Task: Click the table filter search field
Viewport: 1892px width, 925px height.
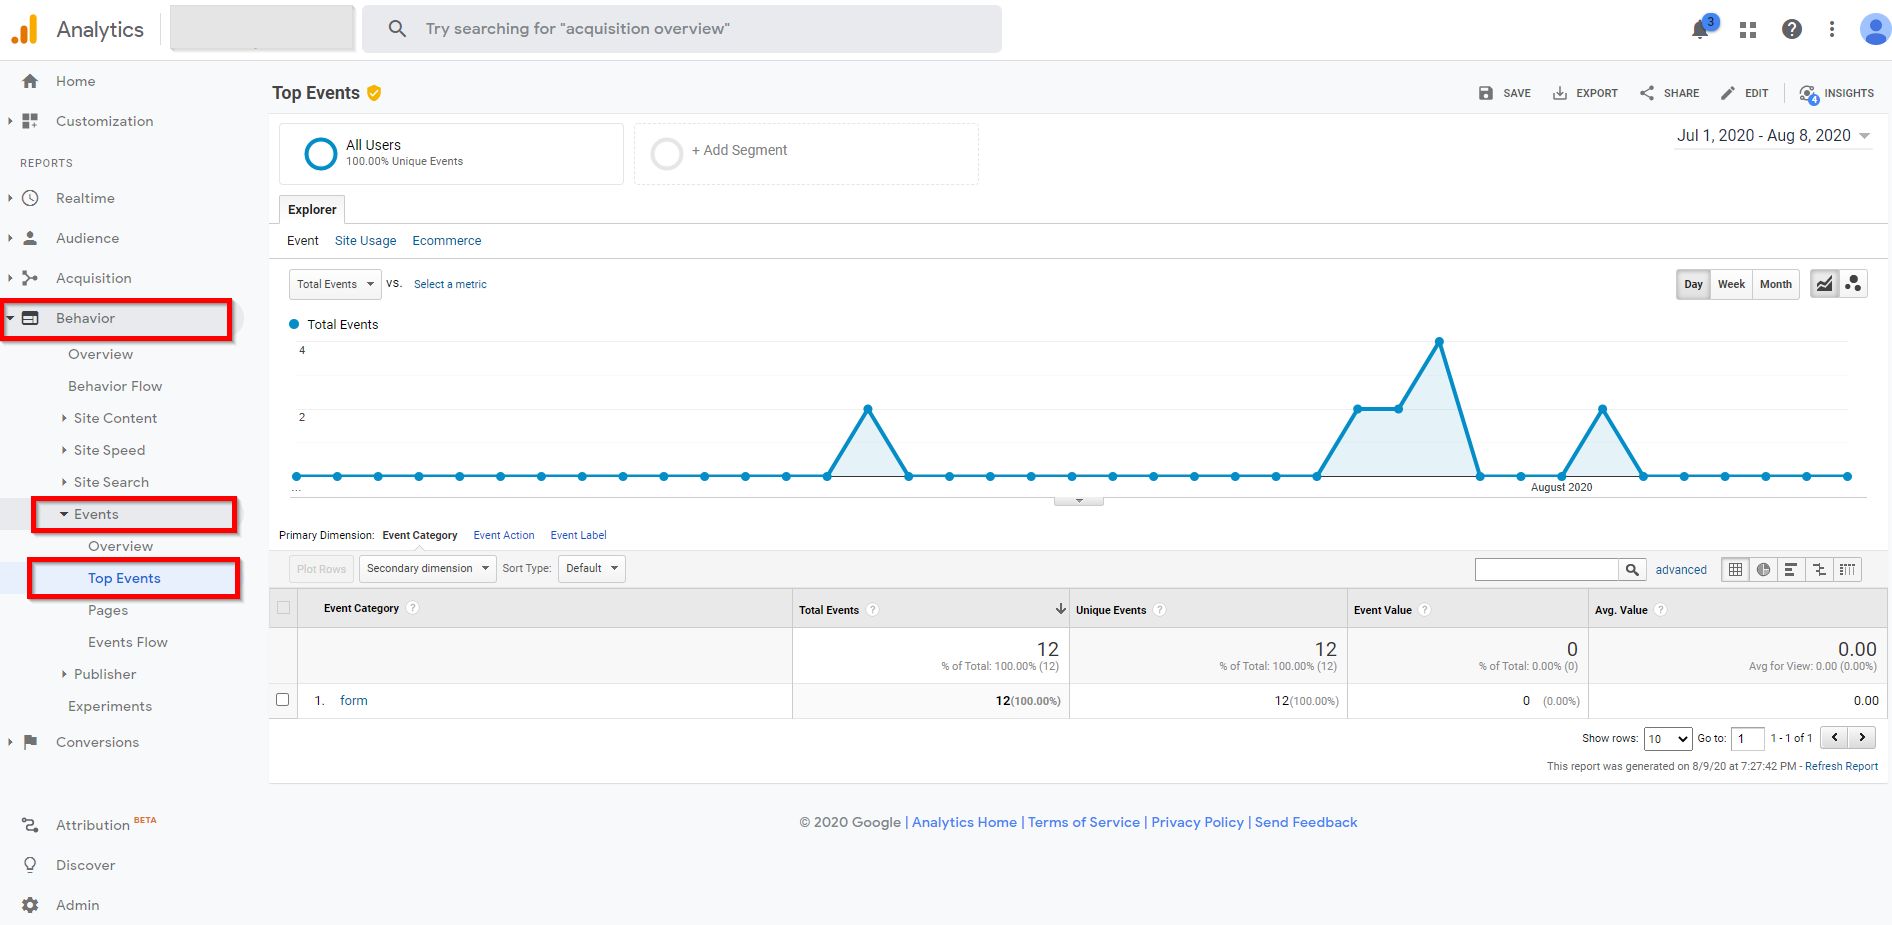Action: [1546, 570]
